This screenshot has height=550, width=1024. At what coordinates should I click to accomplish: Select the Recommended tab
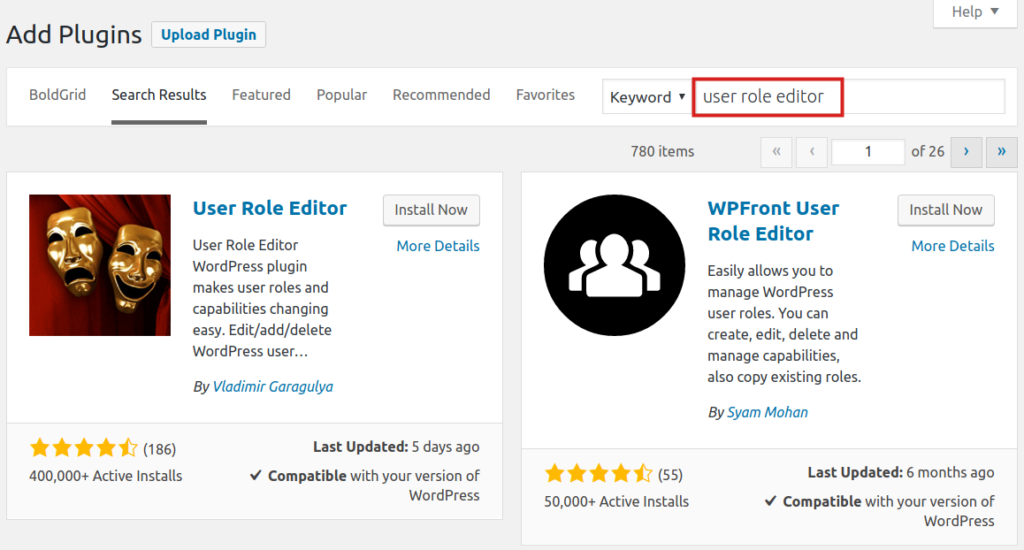click(441, 95)
